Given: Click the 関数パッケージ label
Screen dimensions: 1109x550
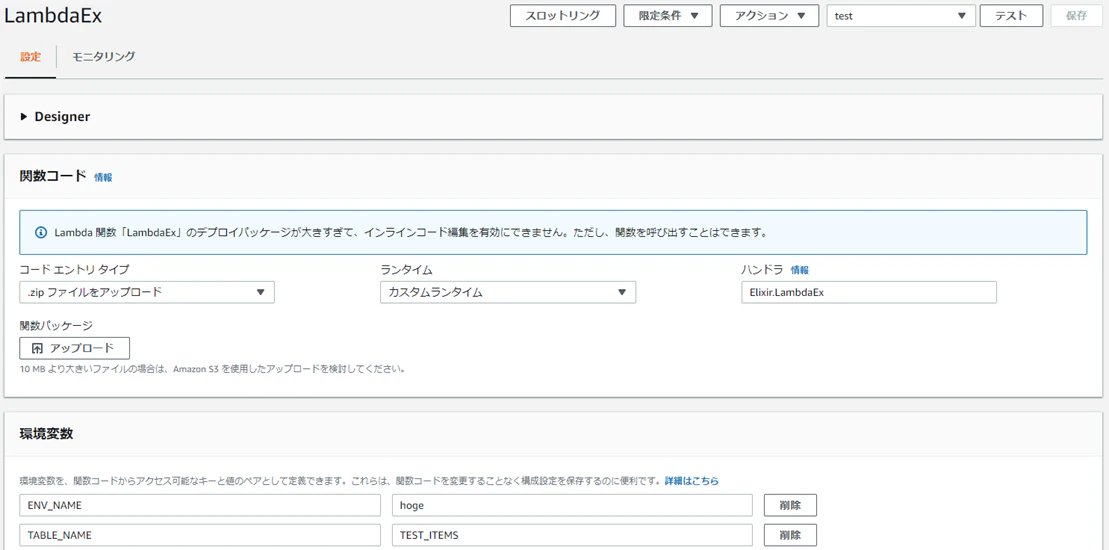Looking at the screenshot, I should tap(56, 326).
